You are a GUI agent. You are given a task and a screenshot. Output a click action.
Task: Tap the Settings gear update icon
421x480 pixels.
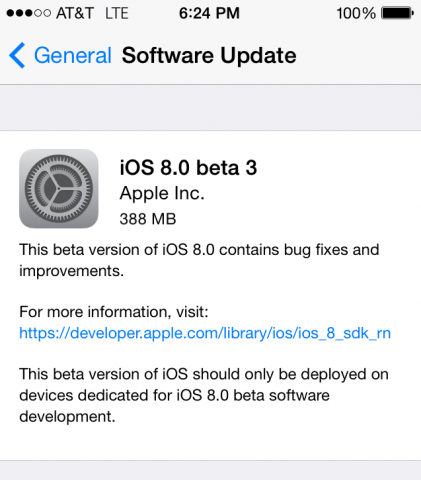[x=59, y=189]
